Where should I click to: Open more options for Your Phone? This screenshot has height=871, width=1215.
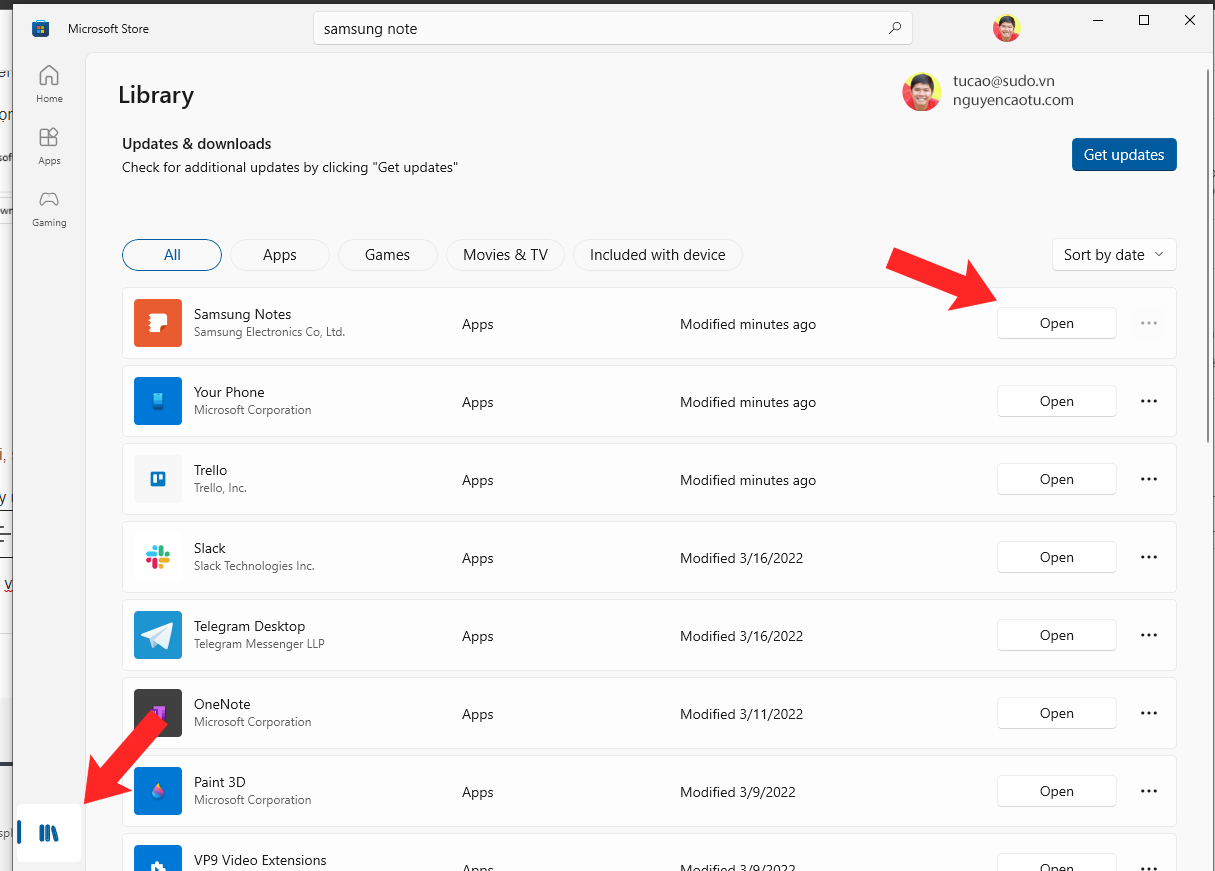click(x=1149, y=401)
